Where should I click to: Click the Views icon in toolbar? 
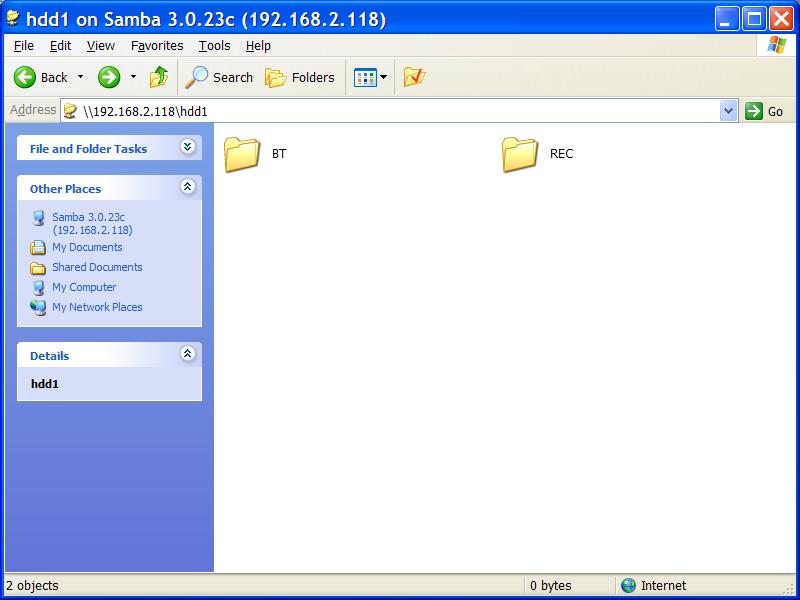pos(365,78)
